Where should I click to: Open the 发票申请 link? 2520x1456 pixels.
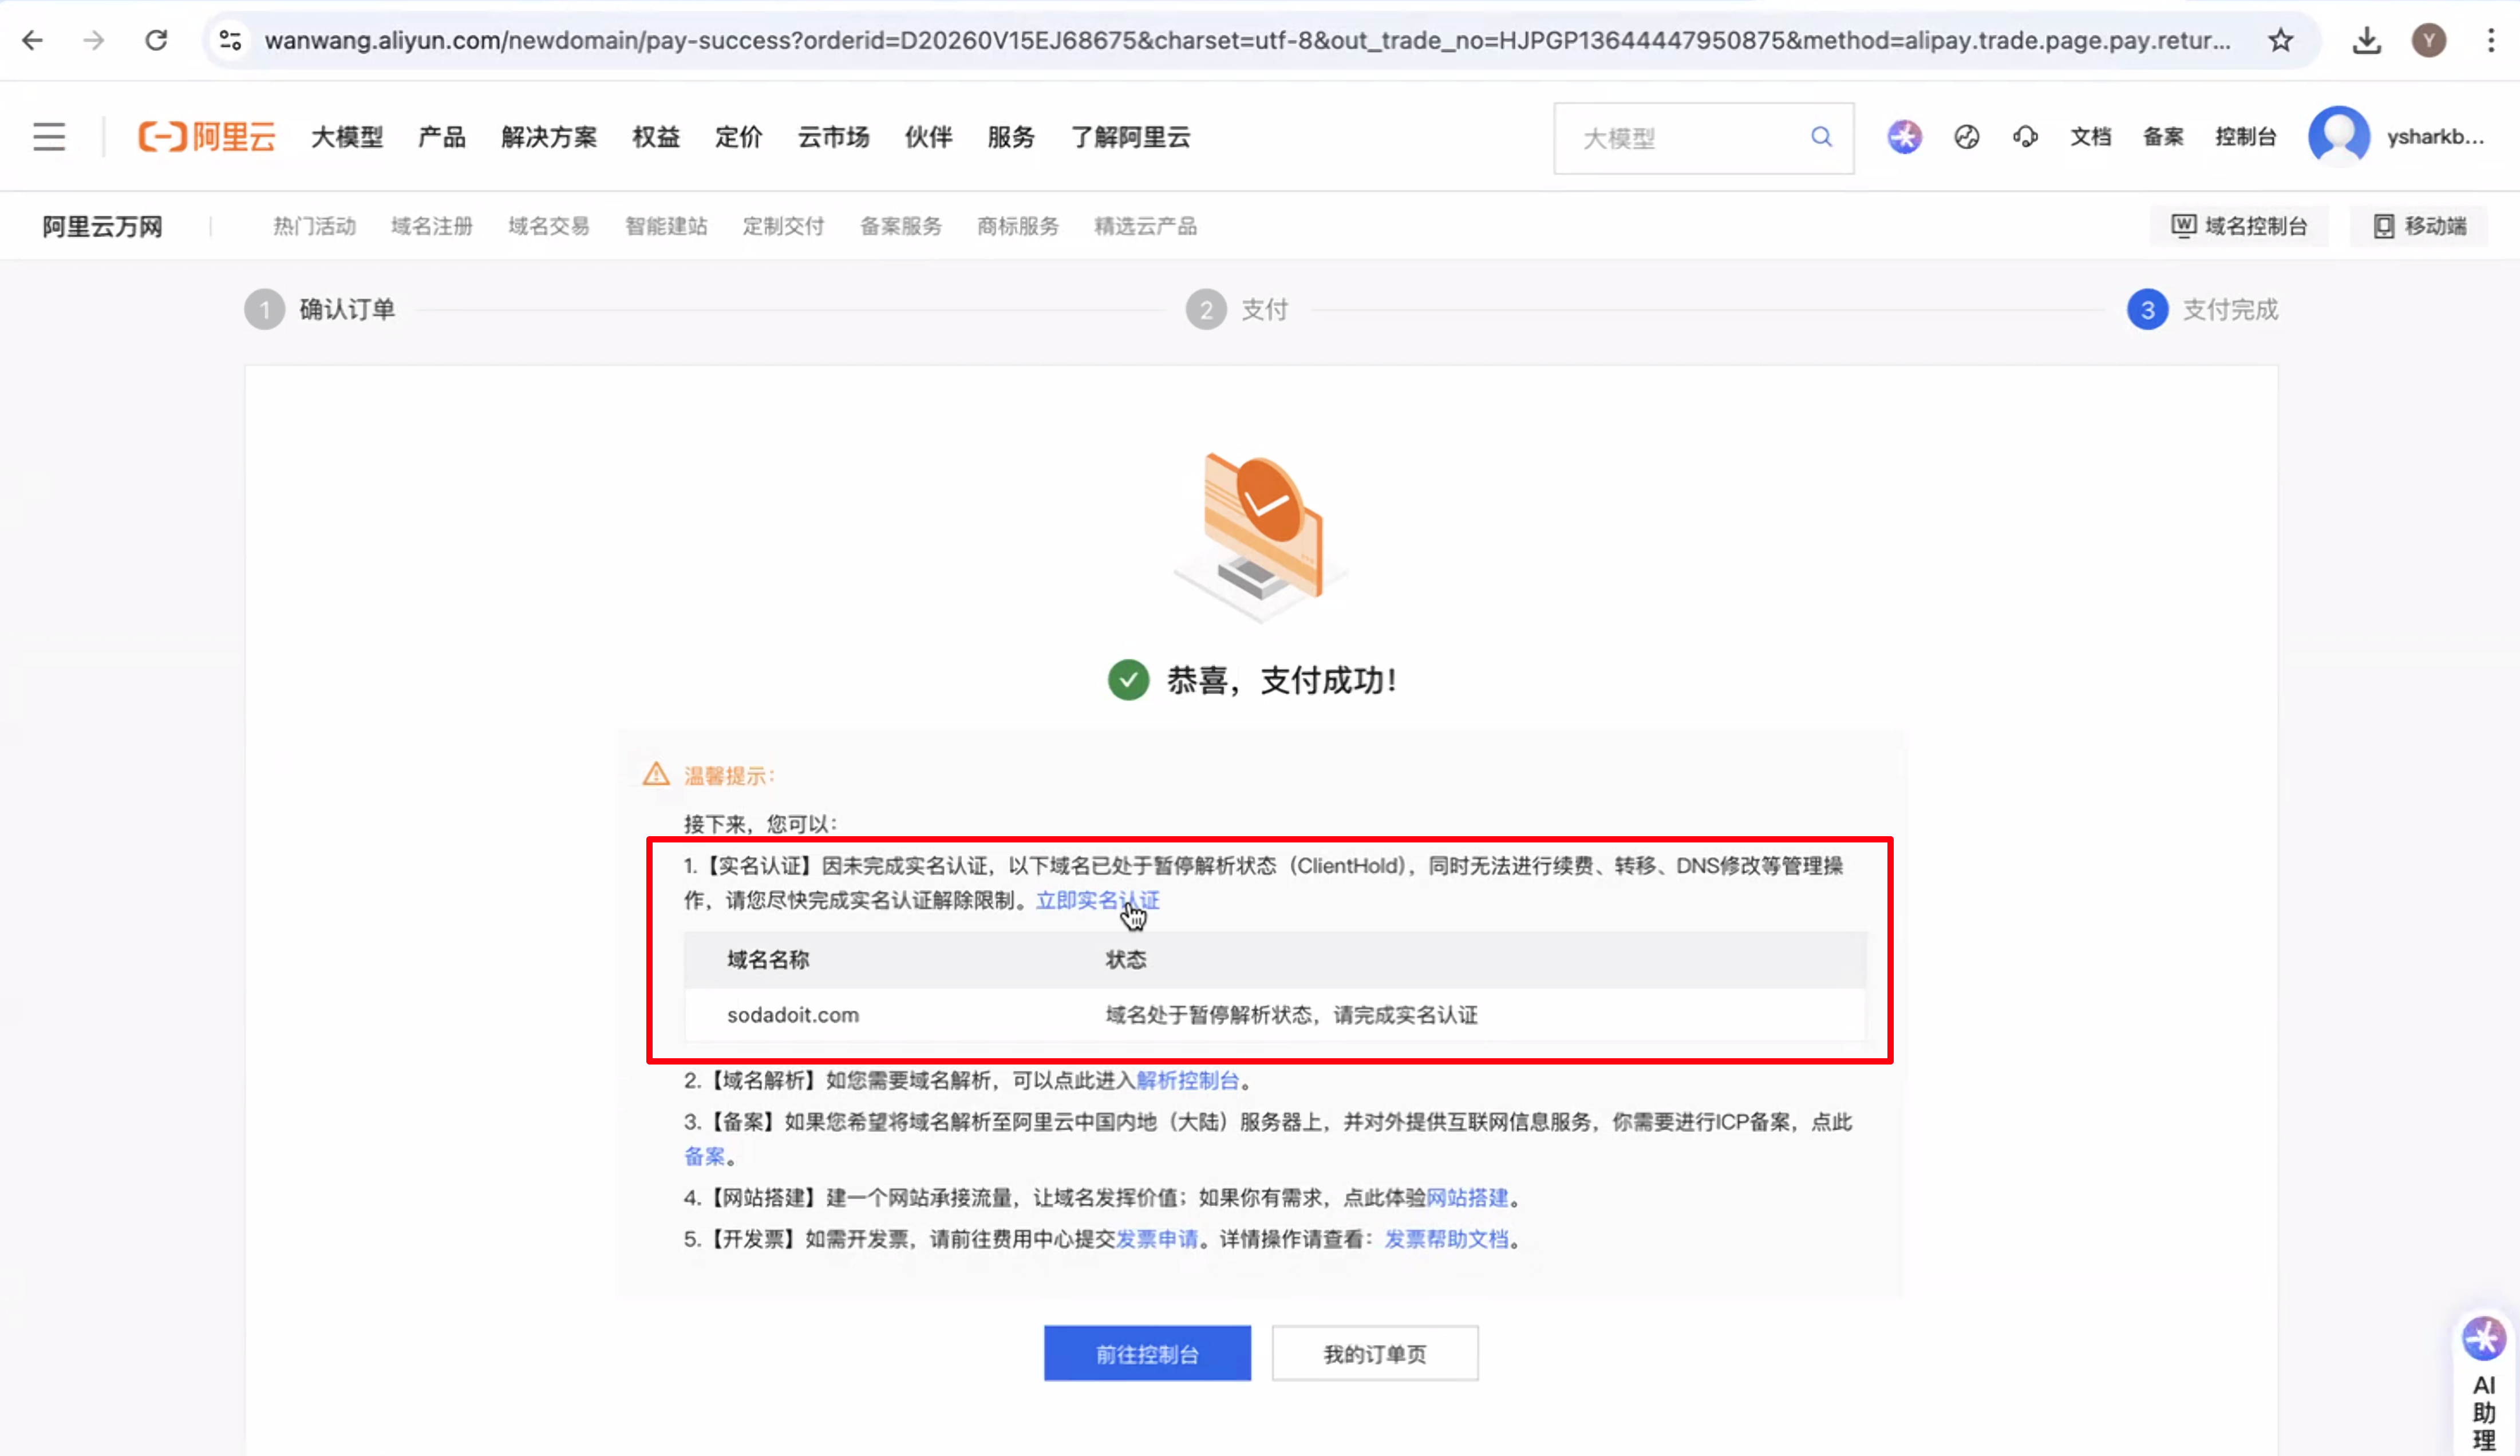[1157, 1239]
